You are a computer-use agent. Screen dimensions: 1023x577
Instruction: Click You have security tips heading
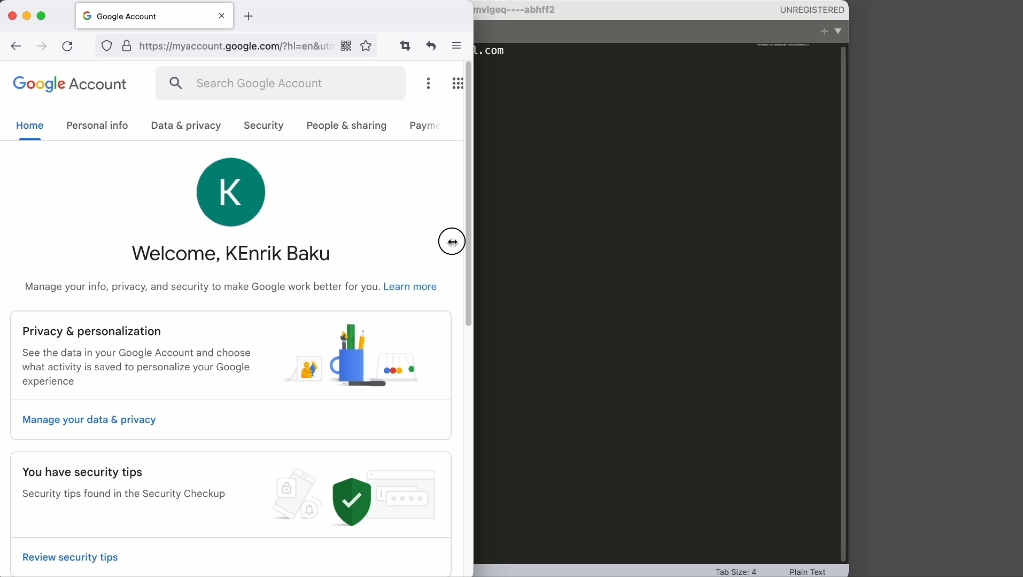coord(82,472)
